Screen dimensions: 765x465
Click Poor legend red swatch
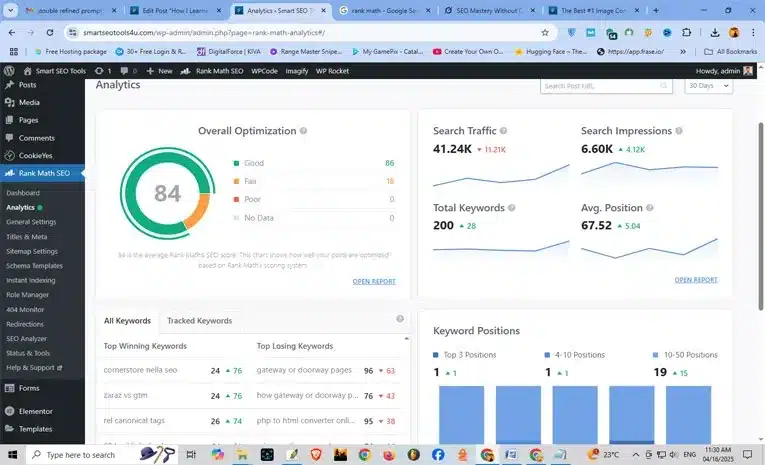(x=236, y=199)
